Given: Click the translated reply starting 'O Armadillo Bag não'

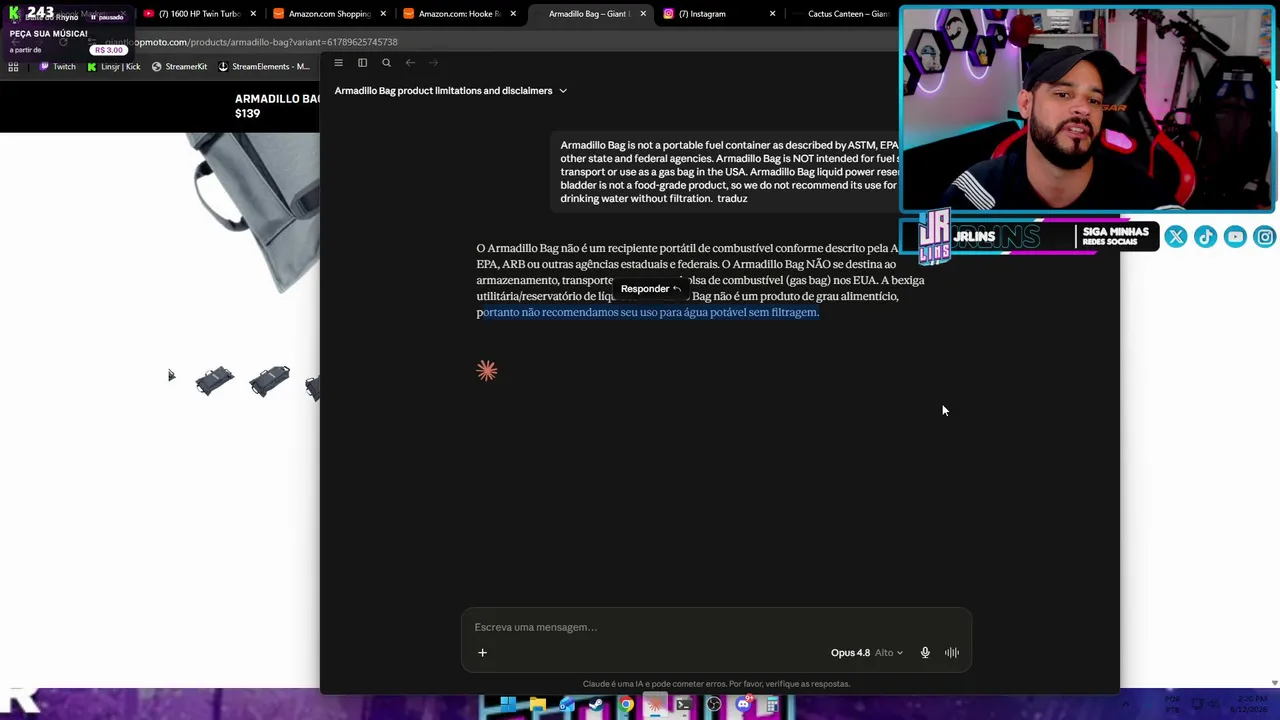Looking at the screenshot, I should point(700,280).
